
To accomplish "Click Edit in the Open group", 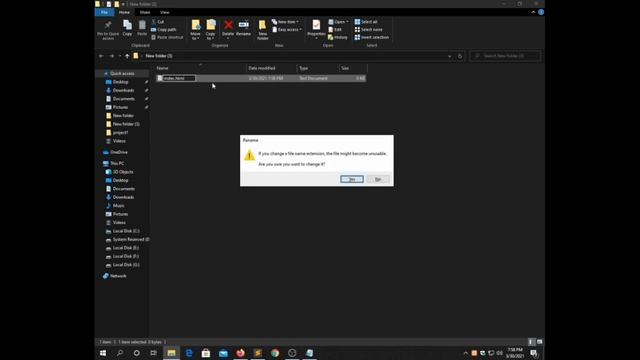I will pyautogui.click(x=335, y=29).
